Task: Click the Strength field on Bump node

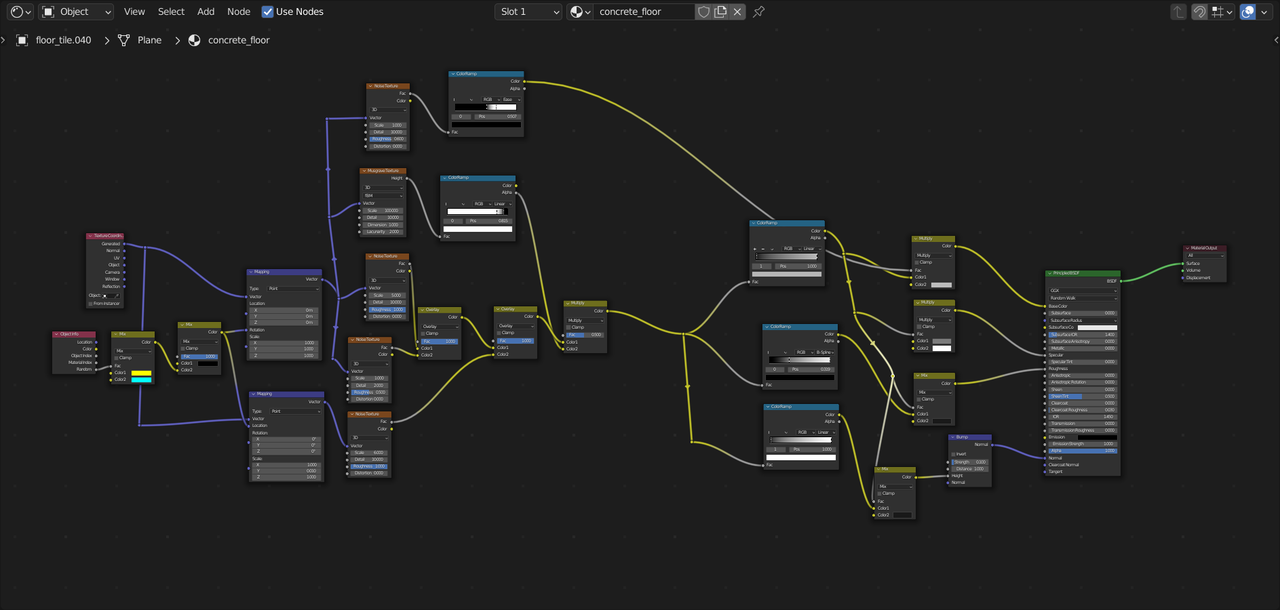Action: (x=969, y=462)
